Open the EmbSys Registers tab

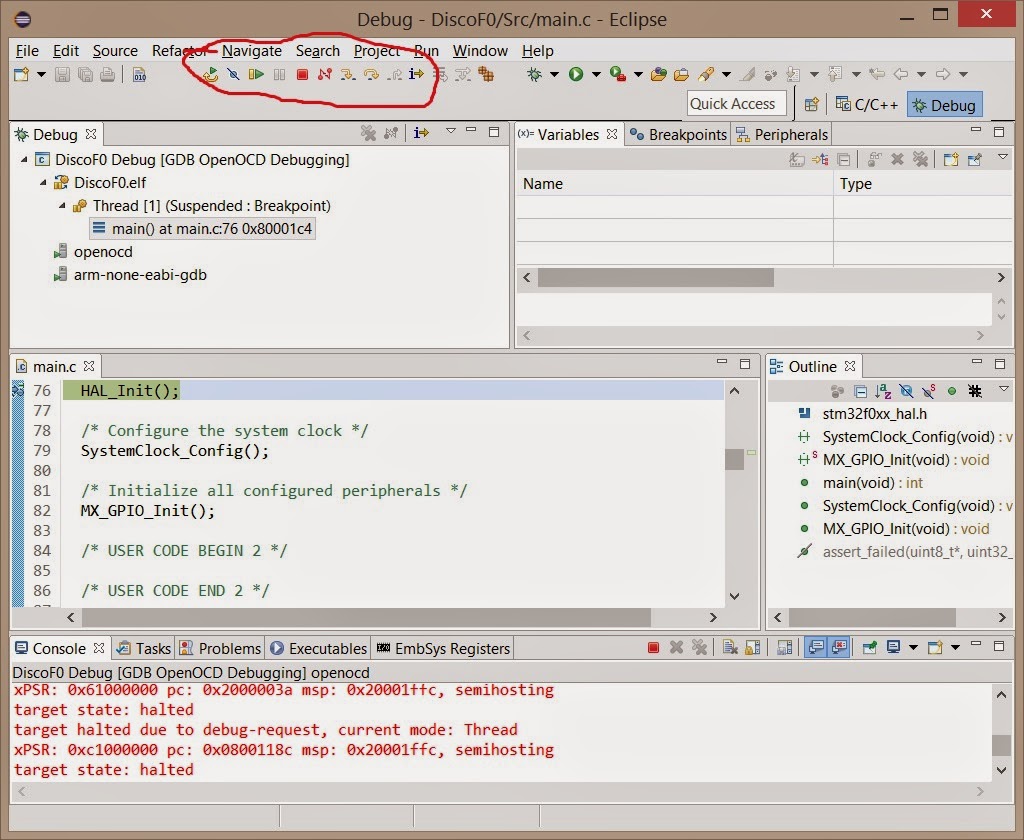(x=443, y=648)
